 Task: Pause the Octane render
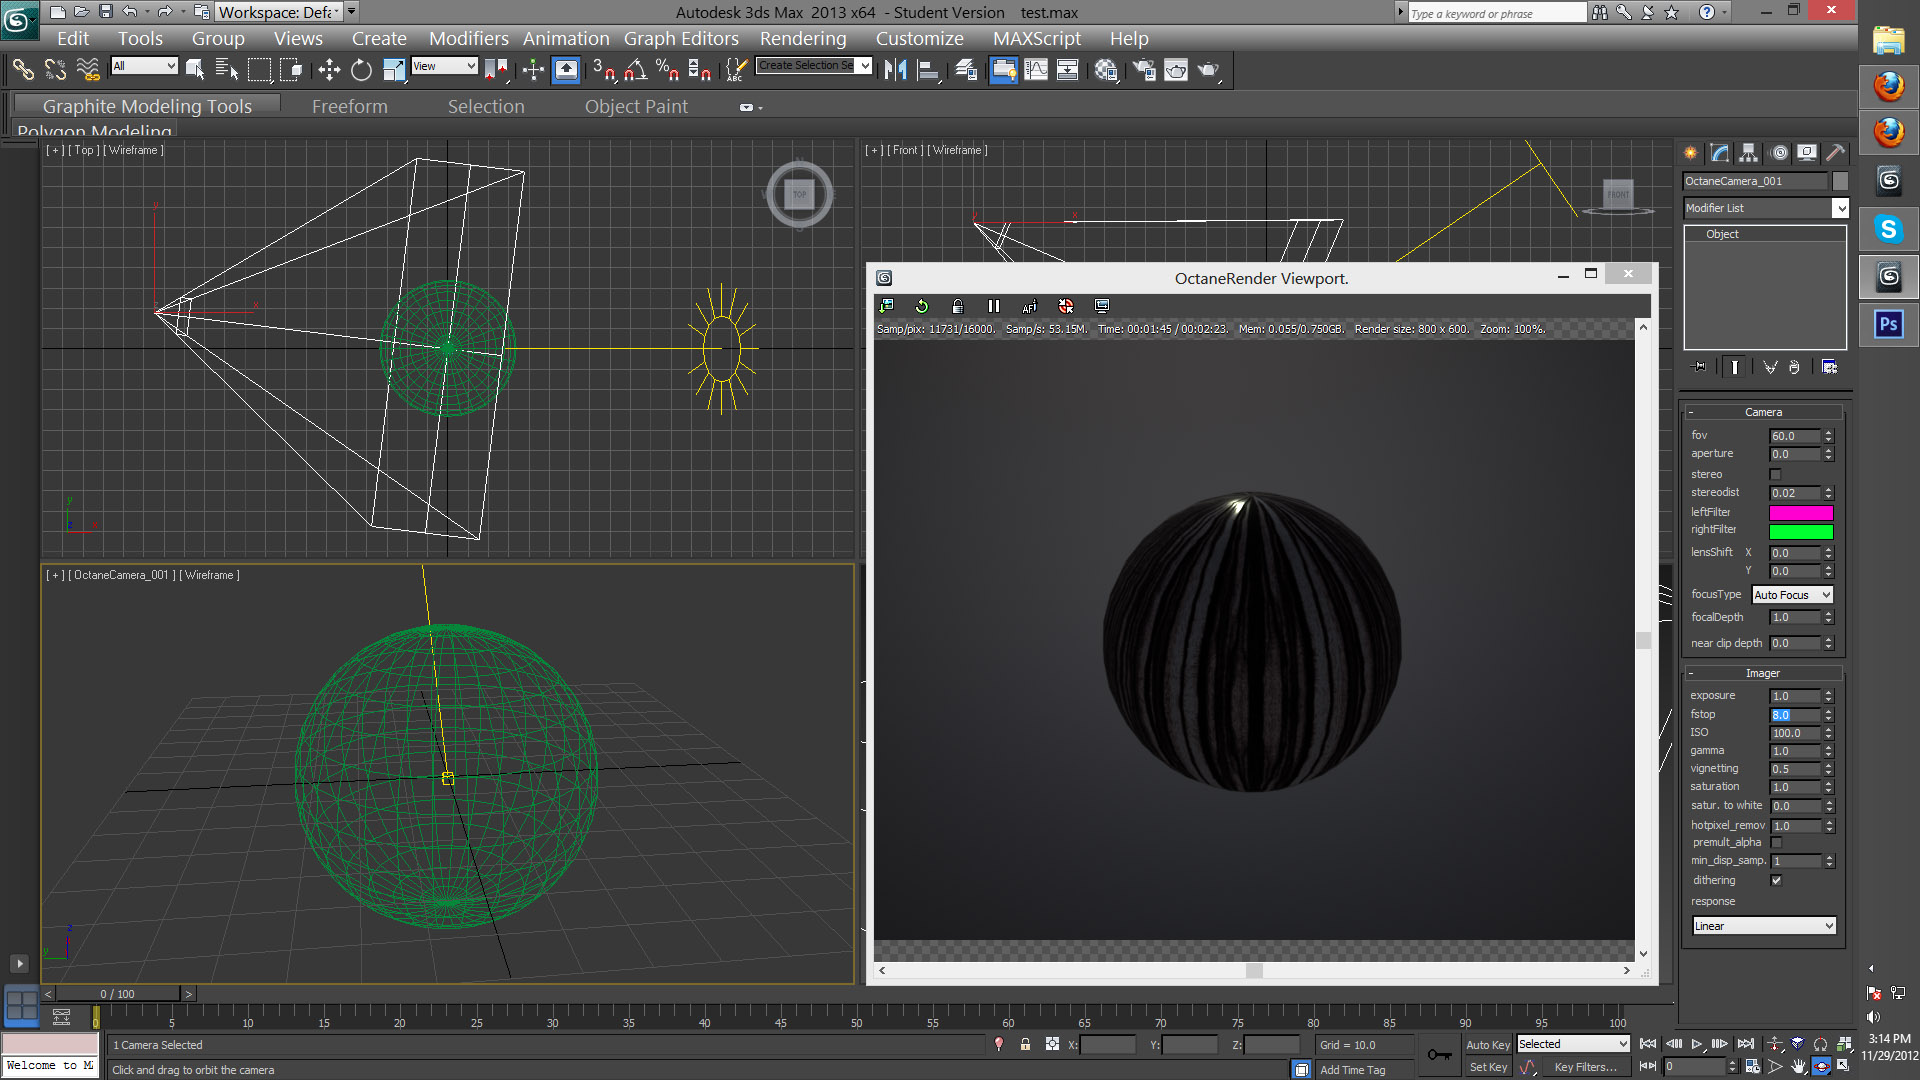[993, 306]
